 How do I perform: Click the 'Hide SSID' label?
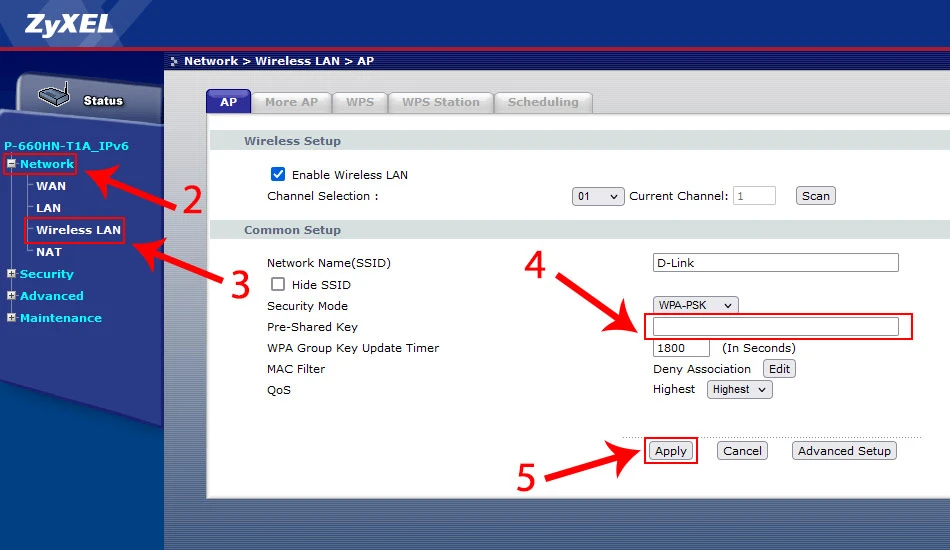[x=321, y=285]
